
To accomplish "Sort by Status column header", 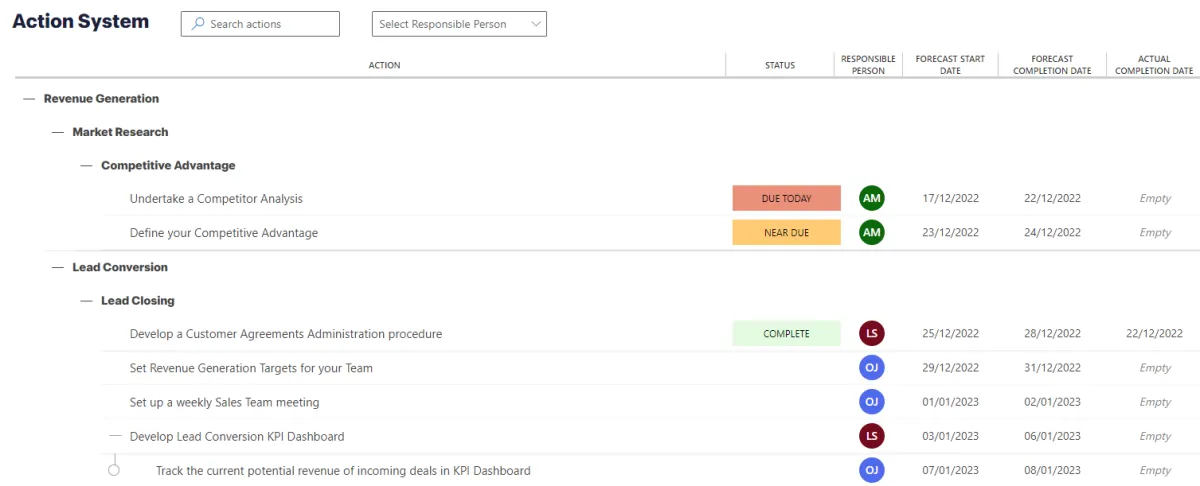I will [x=780, y=65].
